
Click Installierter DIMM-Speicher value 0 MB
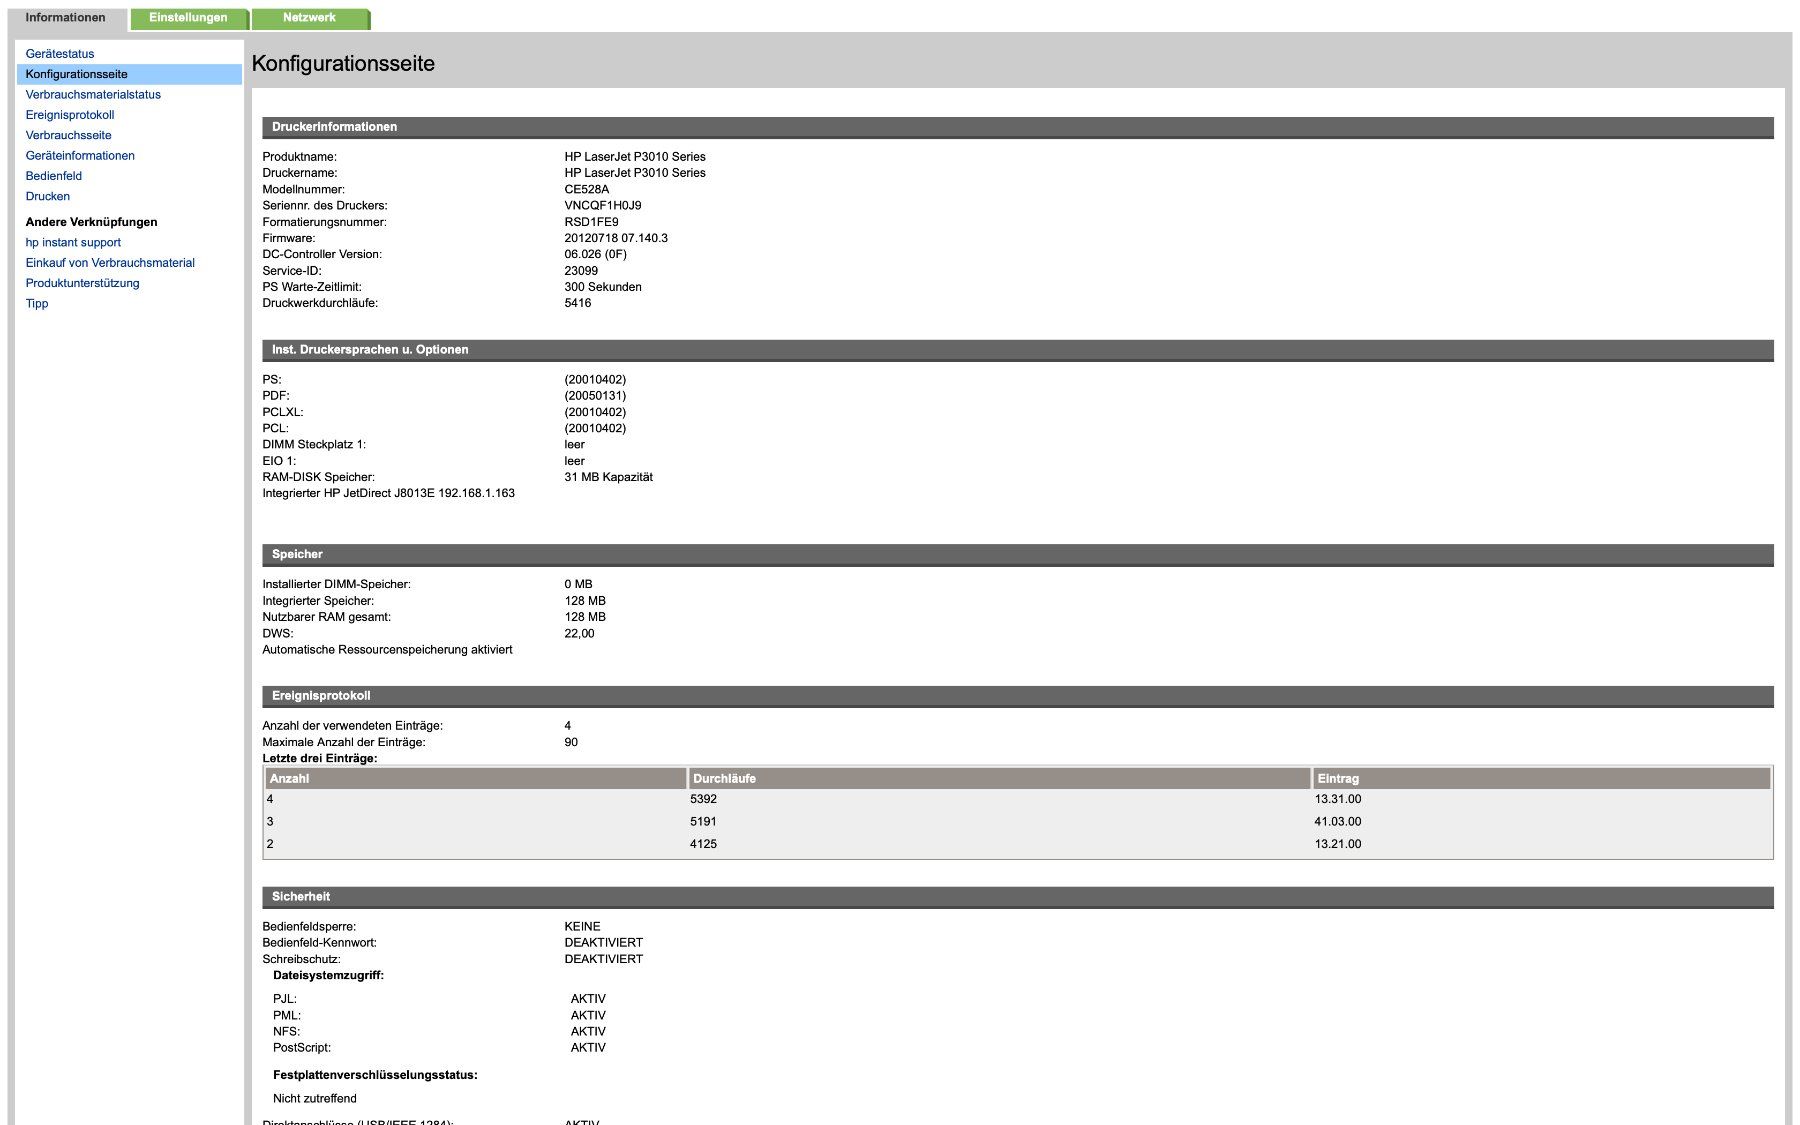(x=578, y=584)
